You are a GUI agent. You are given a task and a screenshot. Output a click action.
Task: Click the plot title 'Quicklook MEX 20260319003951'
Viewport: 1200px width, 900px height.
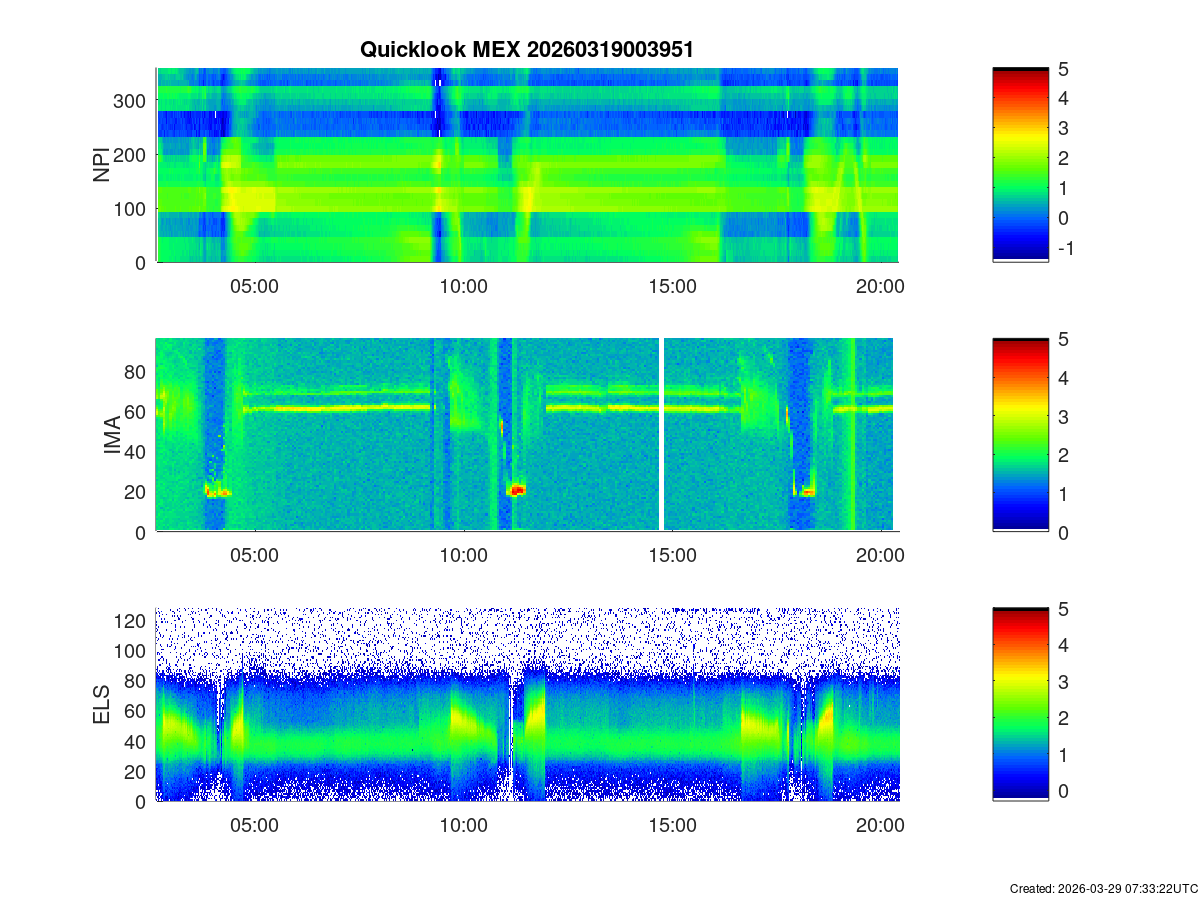(526, 49)
